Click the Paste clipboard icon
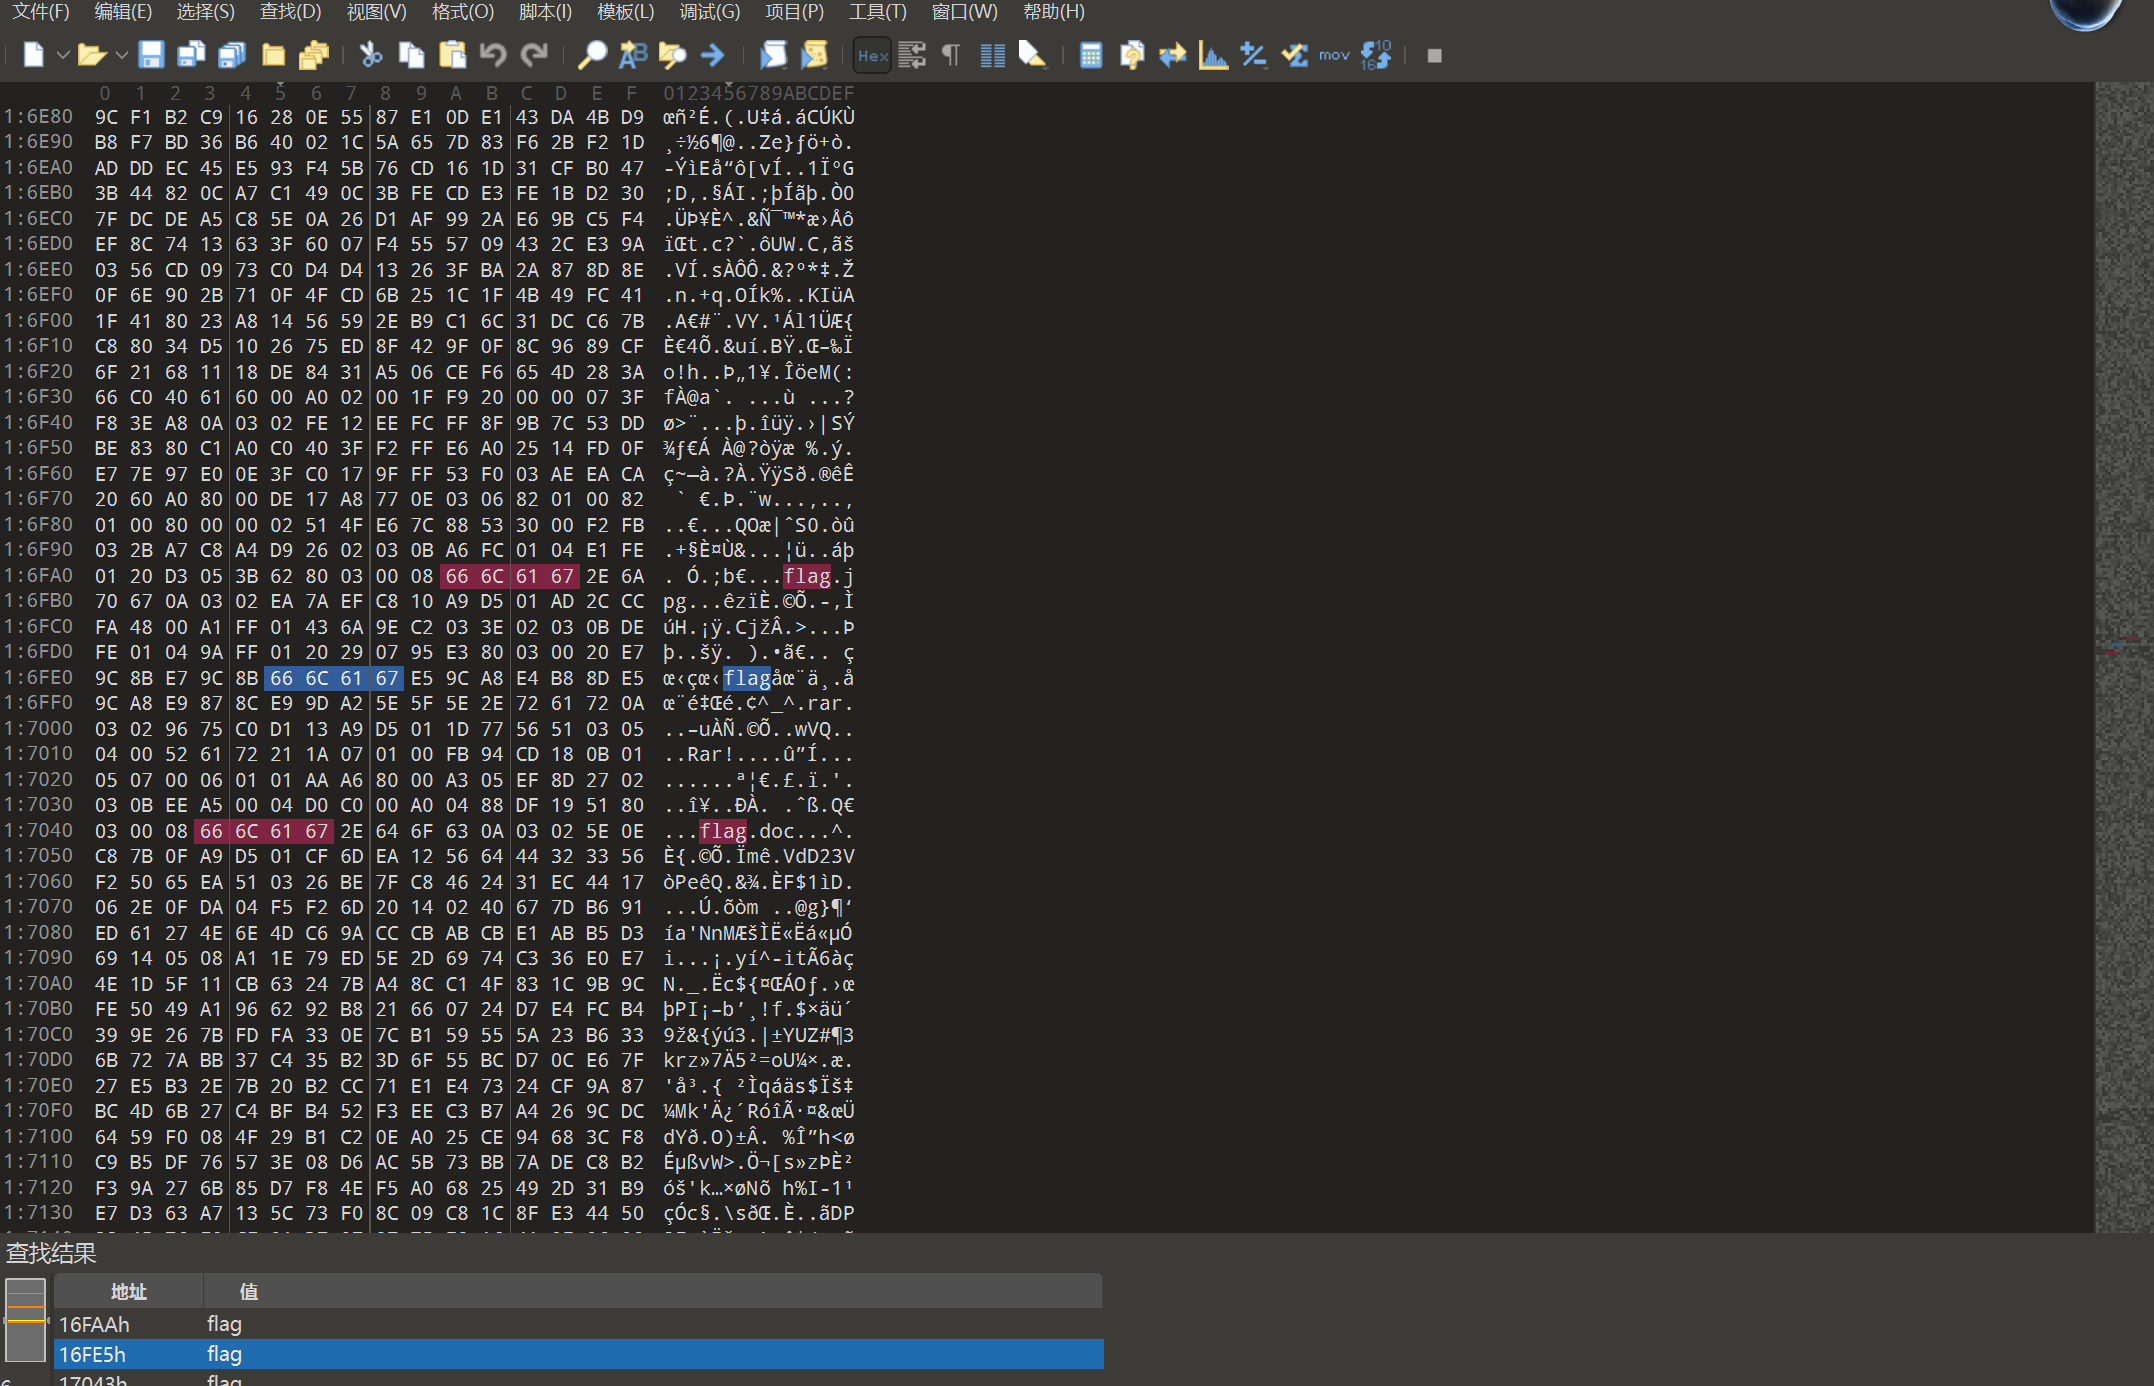This screenshot has width=2154, height=1386. pos(453,55)
